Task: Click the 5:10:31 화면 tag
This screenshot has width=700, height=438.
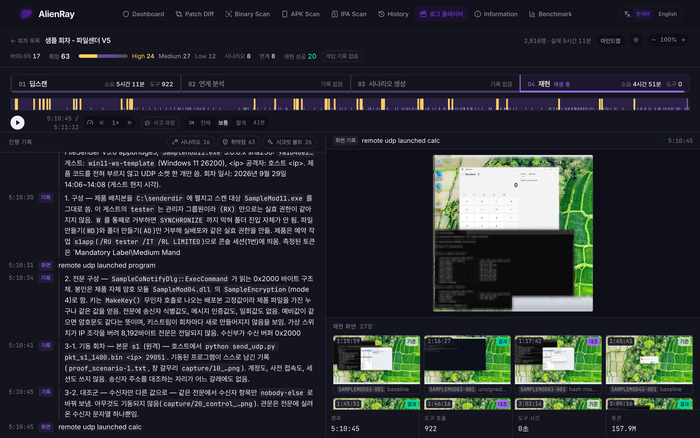Action: point(46,265)
